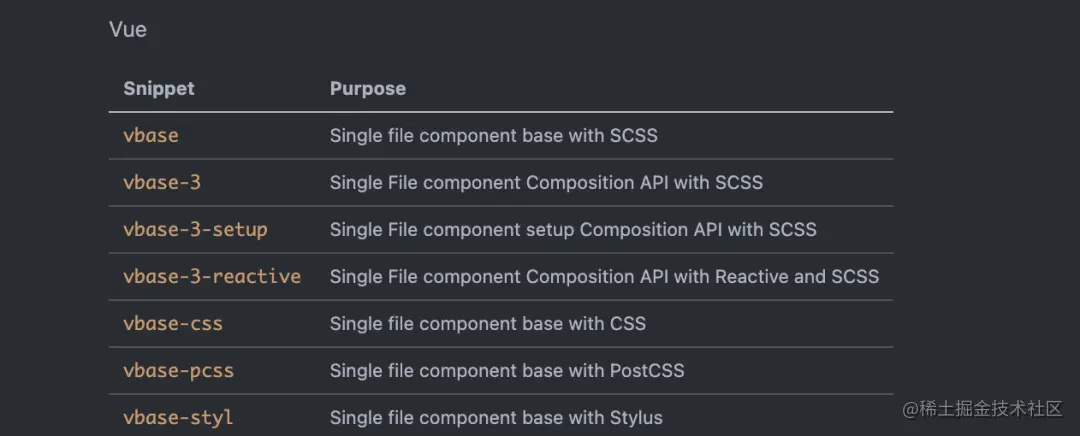Viewport: 1080px width, 436px height.
Task: Click the Purpose column header
Action: pos(368,89)
